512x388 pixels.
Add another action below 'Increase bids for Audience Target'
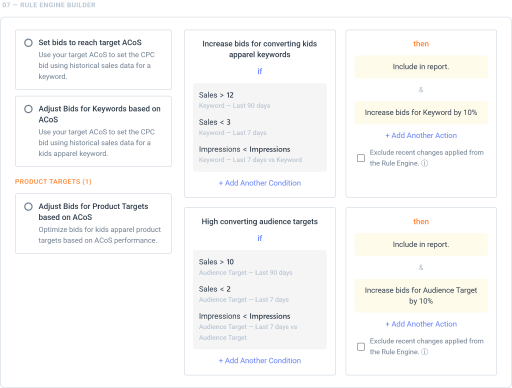421,324
